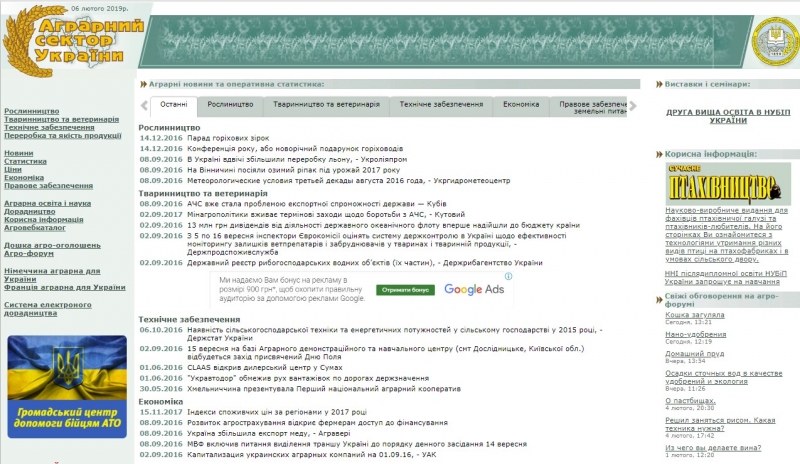The height and width of the screenshot is (464, 800).
Task: Click the Громадський центр допомоги бійцям АТО banner
Action: coord(67,386)
